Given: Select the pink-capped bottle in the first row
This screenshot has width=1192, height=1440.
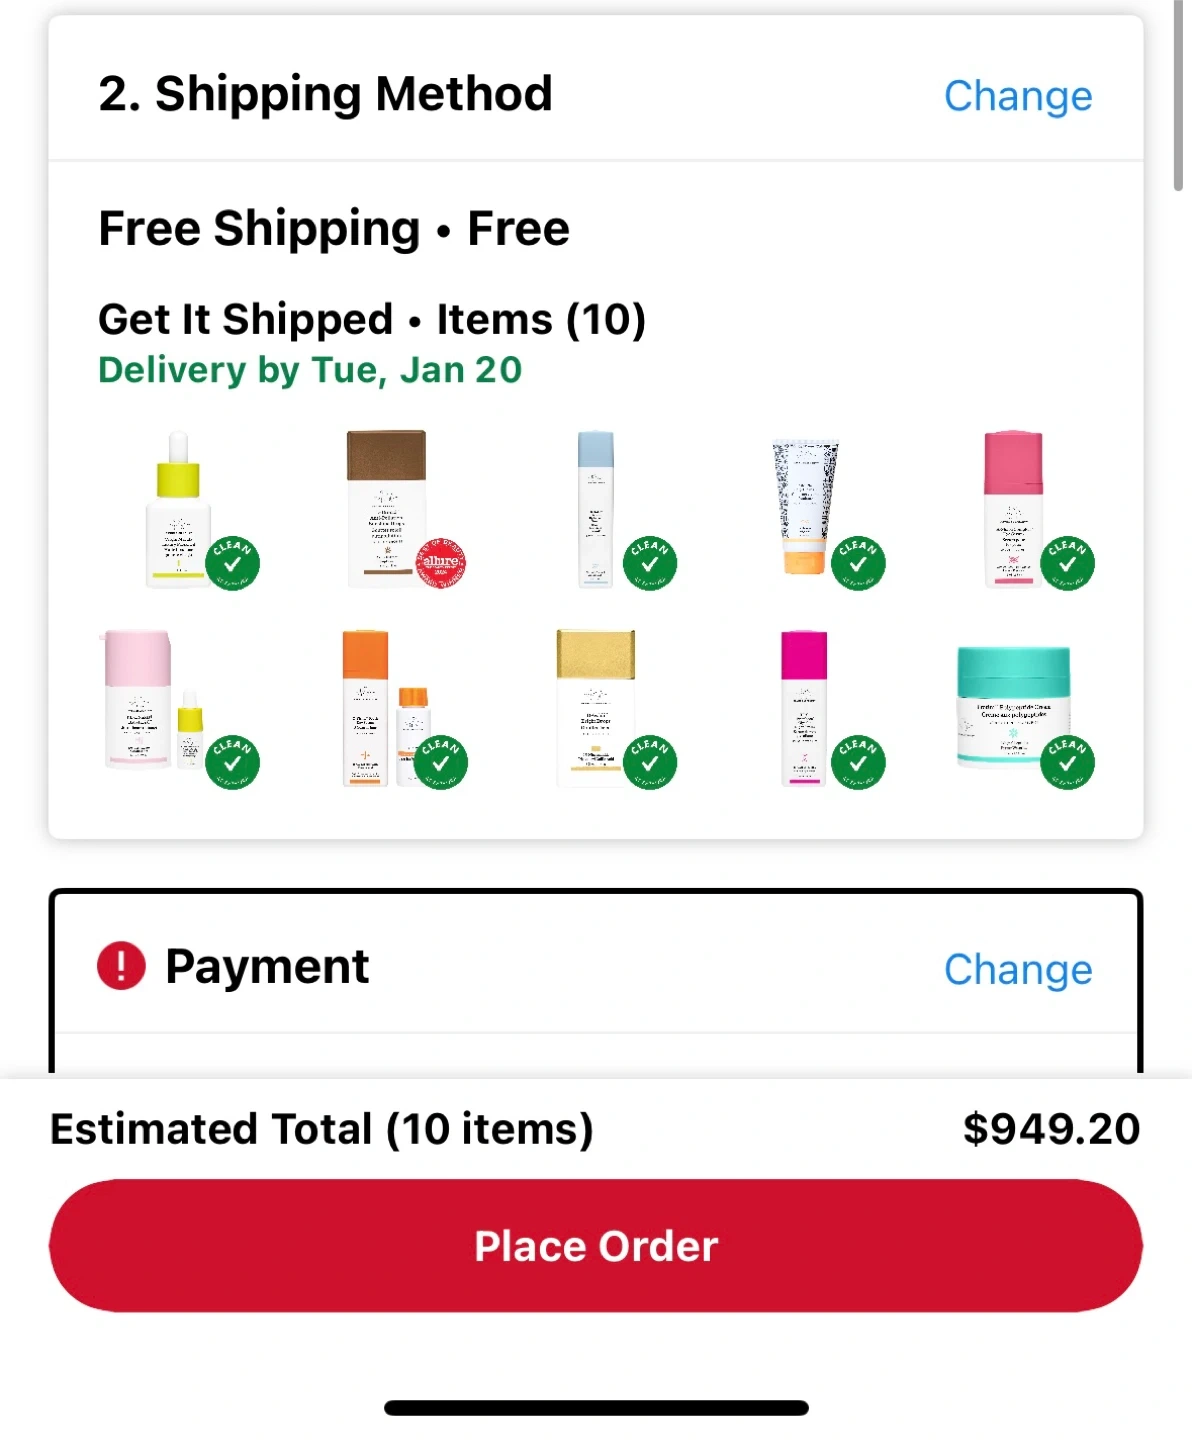Looking at the screenshot, I should pyautogui.click(x=1013, y=509).
